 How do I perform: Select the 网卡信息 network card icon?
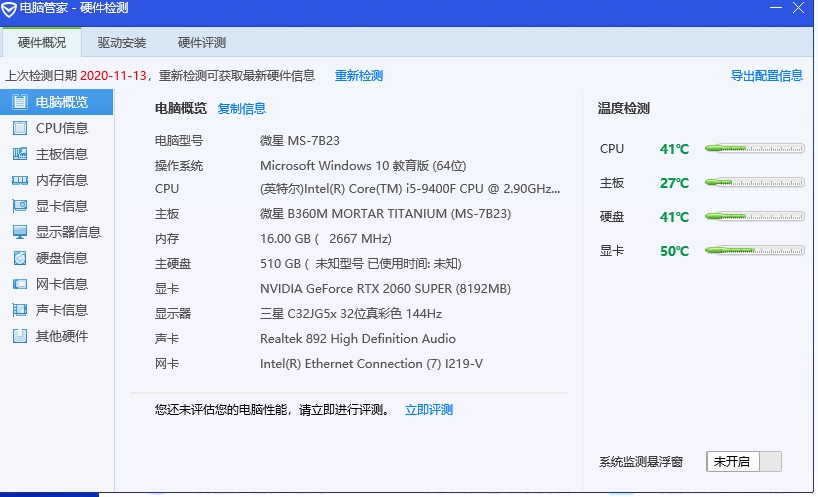point(19,284)
